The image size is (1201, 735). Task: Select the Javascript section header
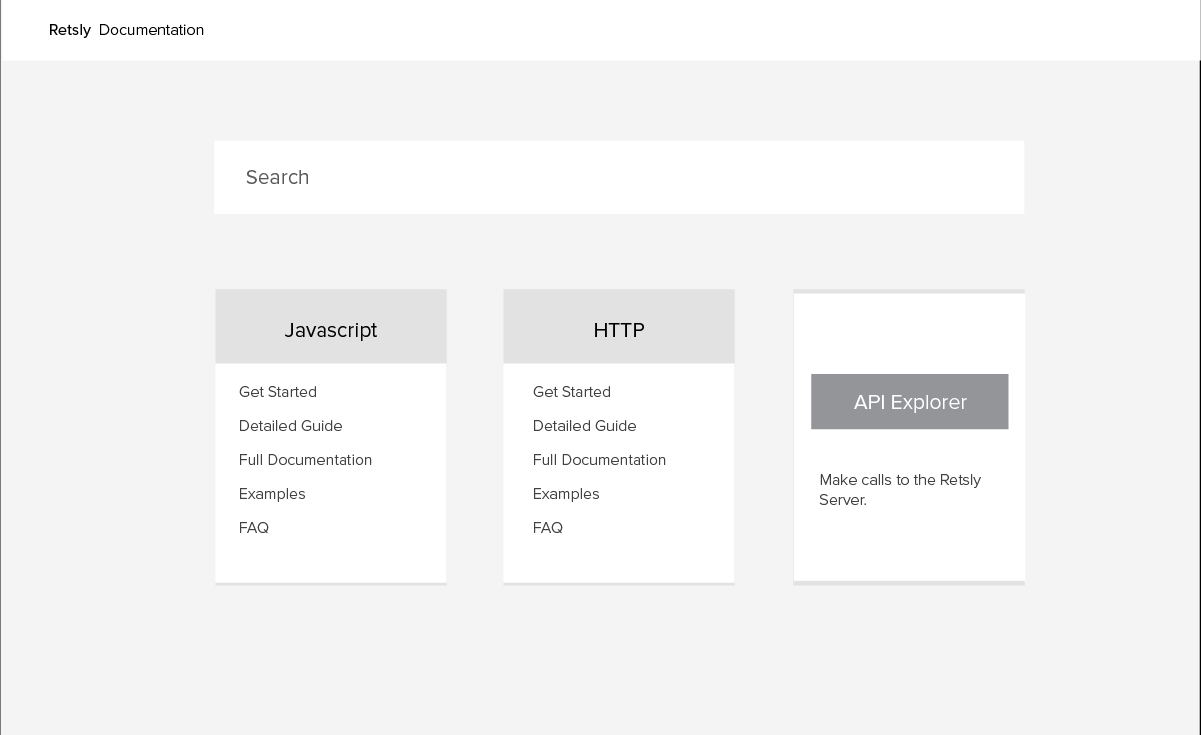coord(331,330)
